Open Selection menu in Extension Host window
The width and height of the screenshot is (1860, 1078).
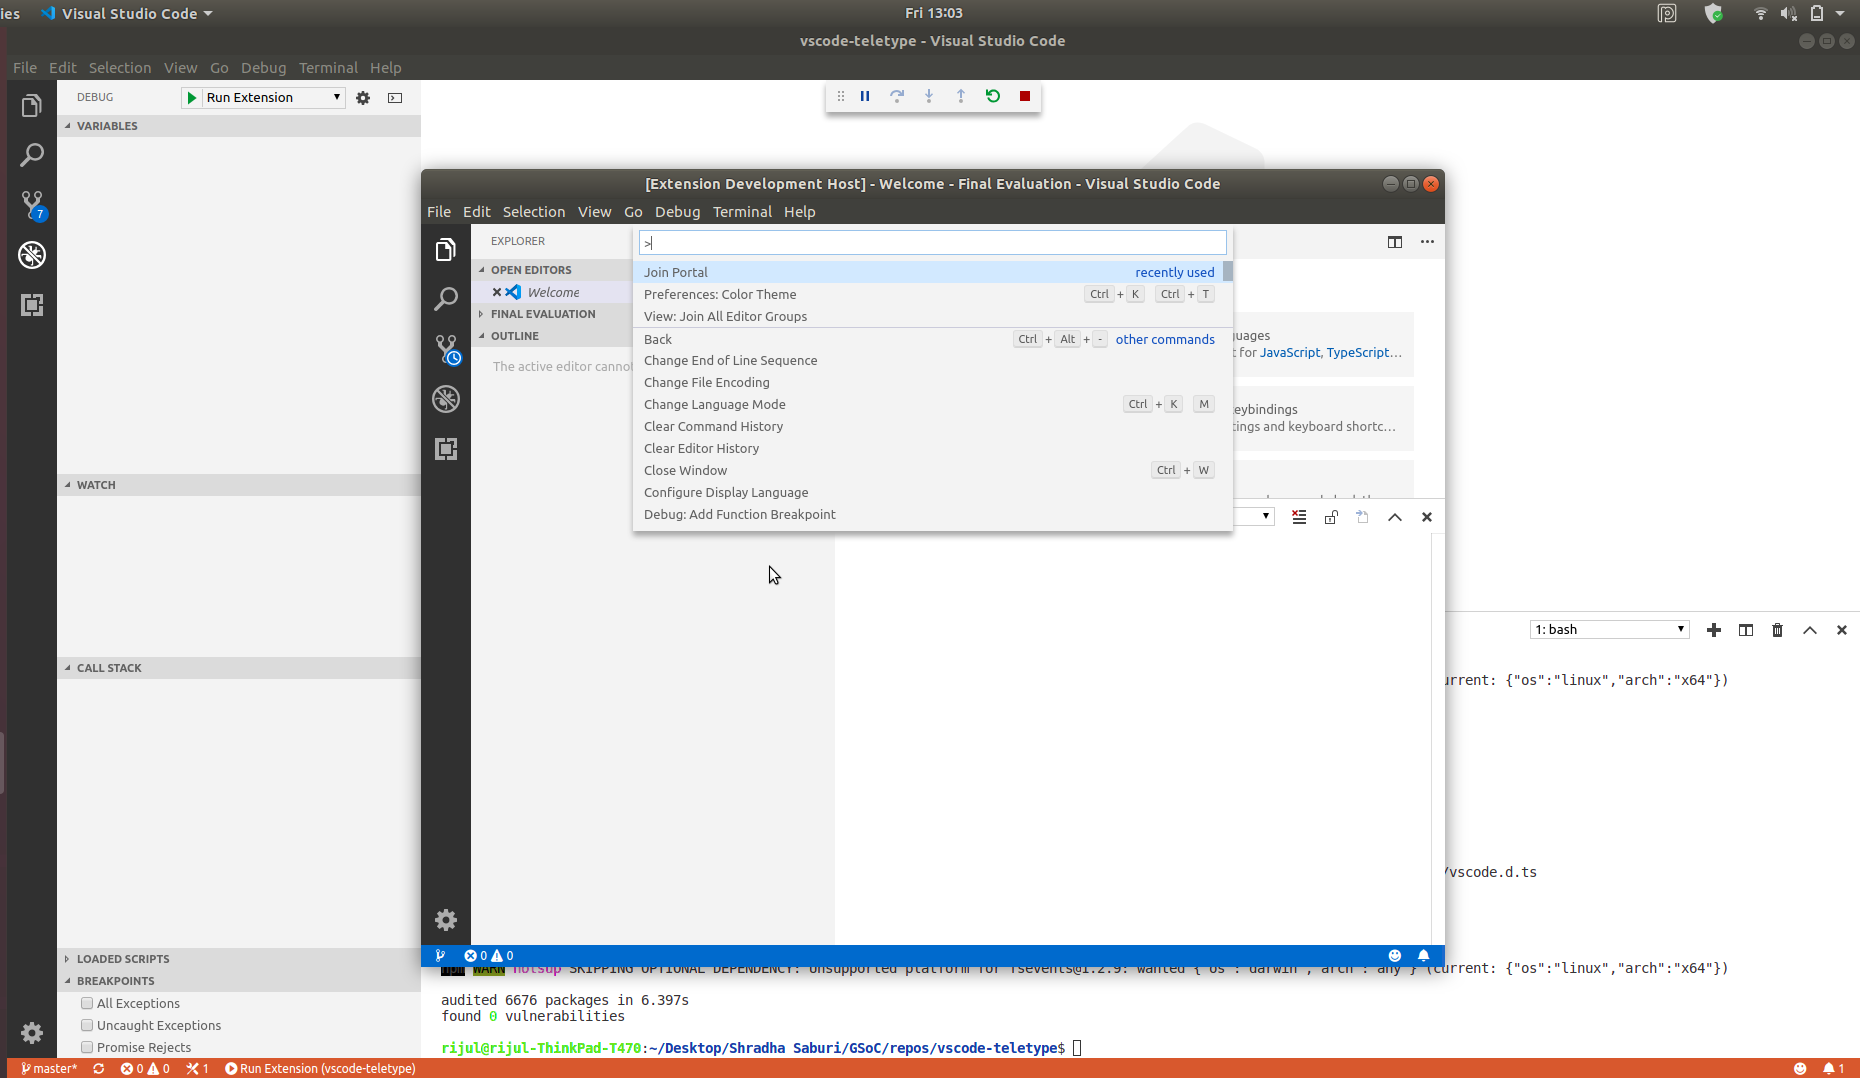[x=534, y=212]
